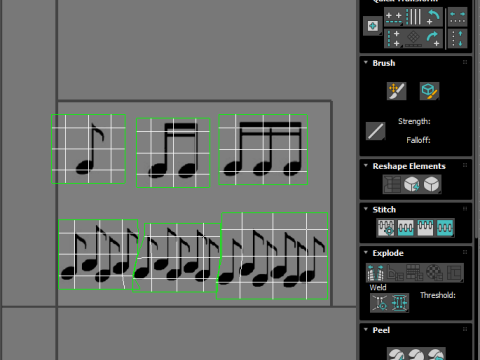Collapse the Explode rollout
The height and width of the screenshot is (360, 480).
[x=366, y=252]
